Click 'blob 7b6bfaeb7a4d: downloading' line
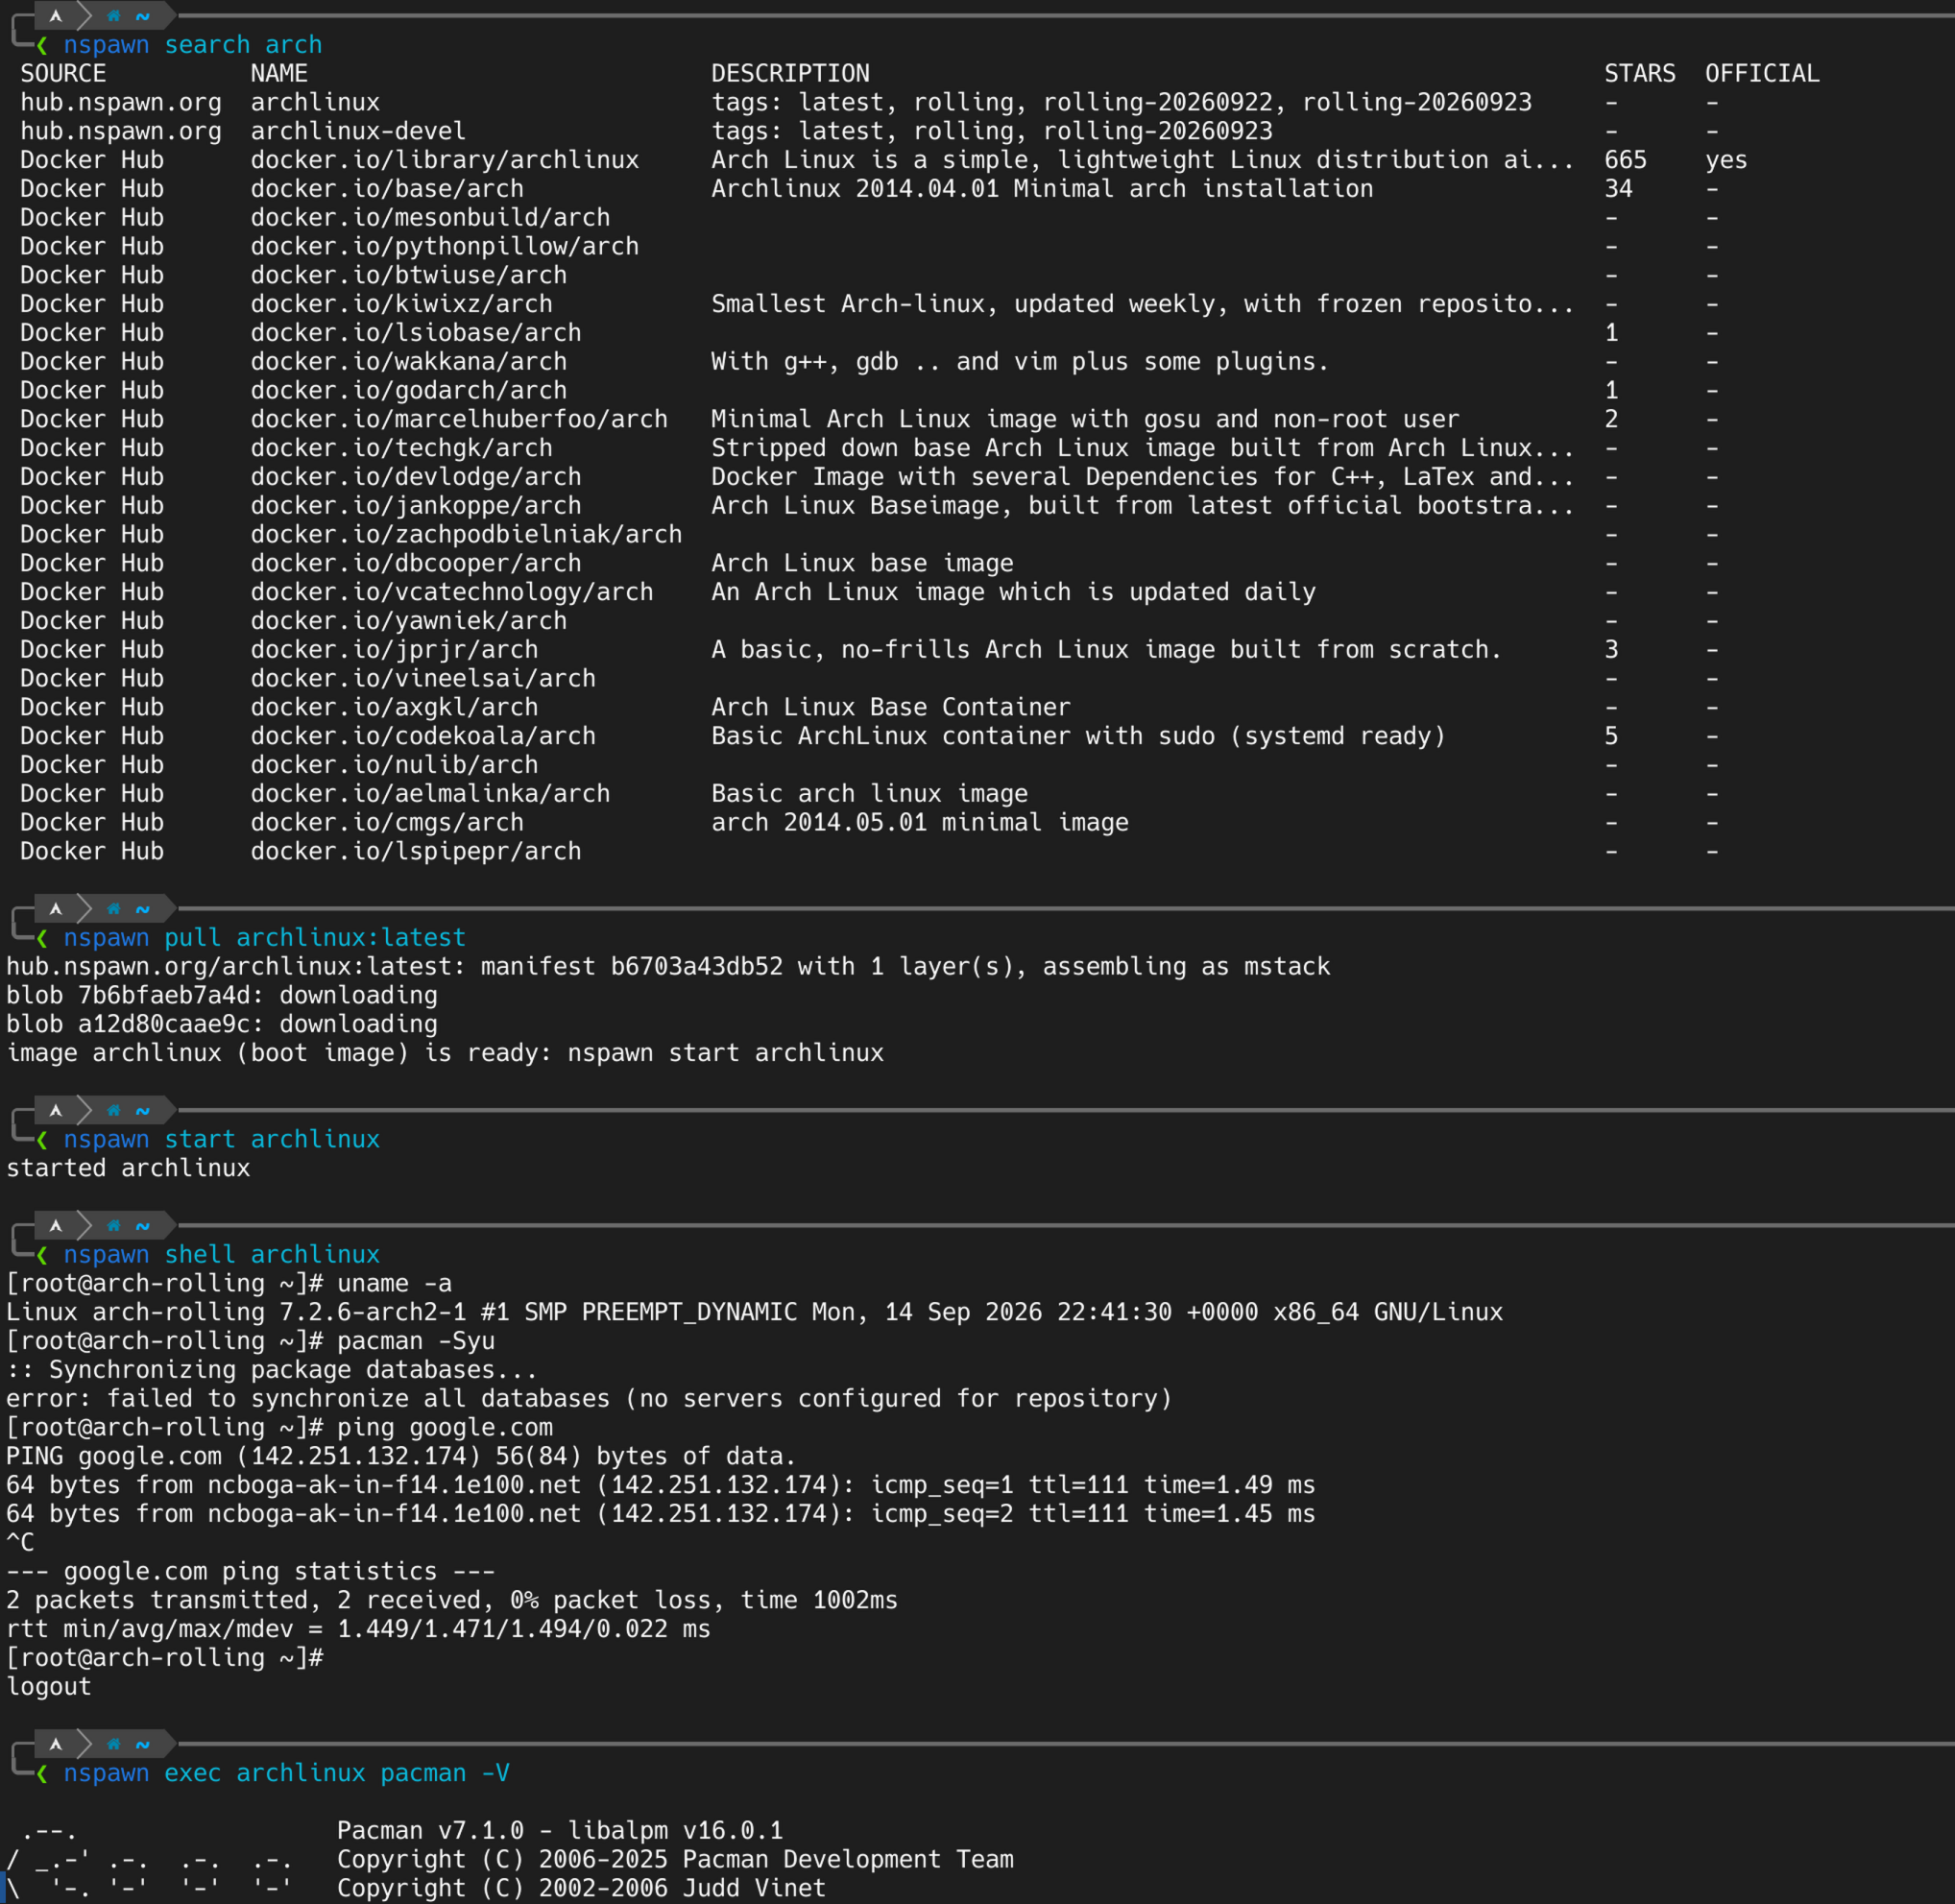1955x1904 pixels. point(222,996)
